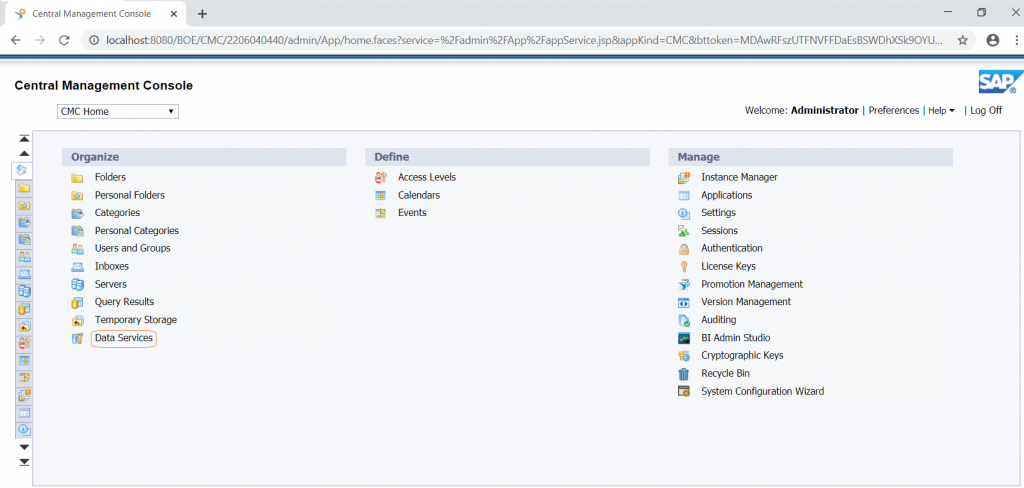Click the Categories icon in Organize list
The height and width of the screenshot is (488, 1024).
tap(77, 213)
